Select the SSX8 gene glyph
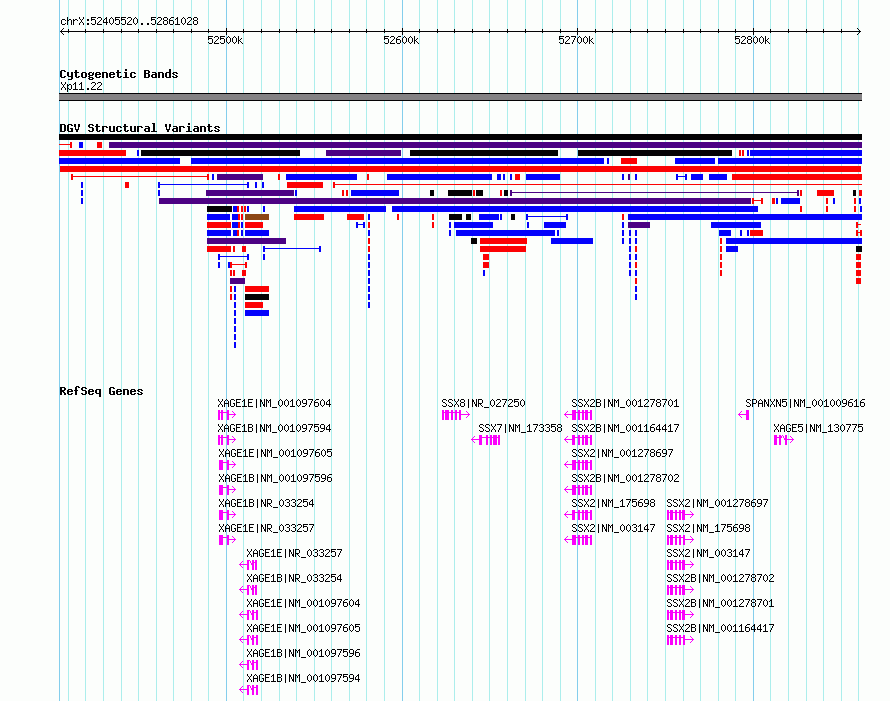 tap(456, 415)
